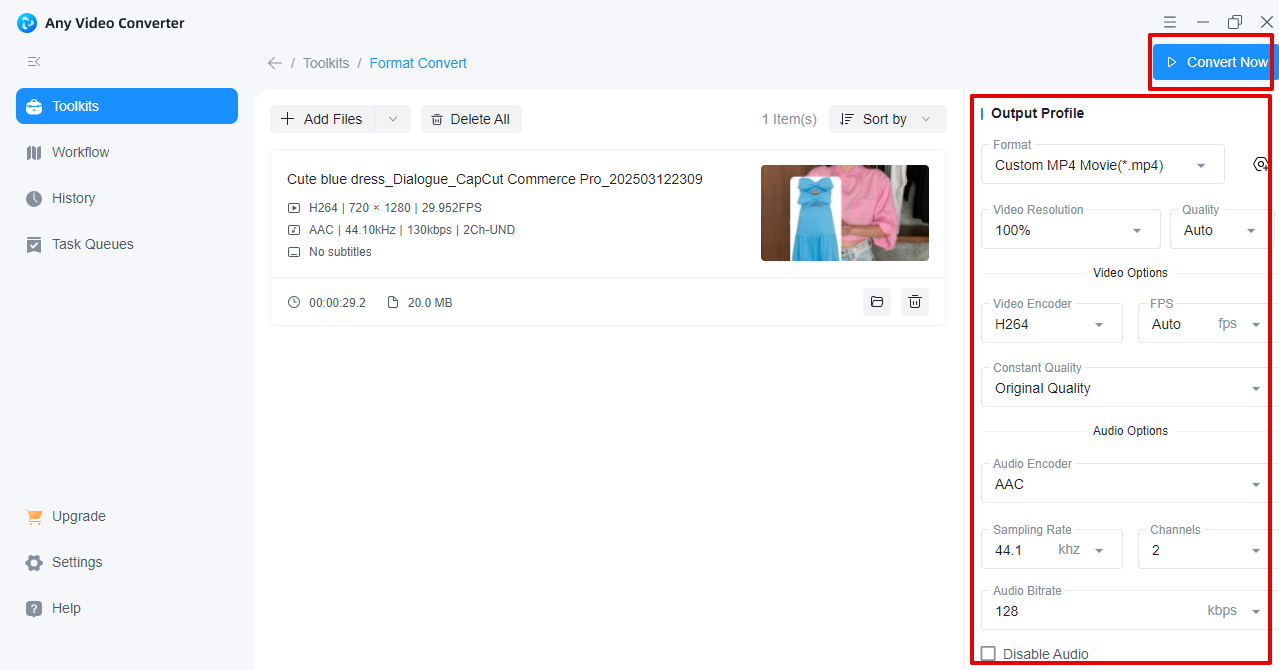Start conversion with Convert Now

[x=1213, y=61]
